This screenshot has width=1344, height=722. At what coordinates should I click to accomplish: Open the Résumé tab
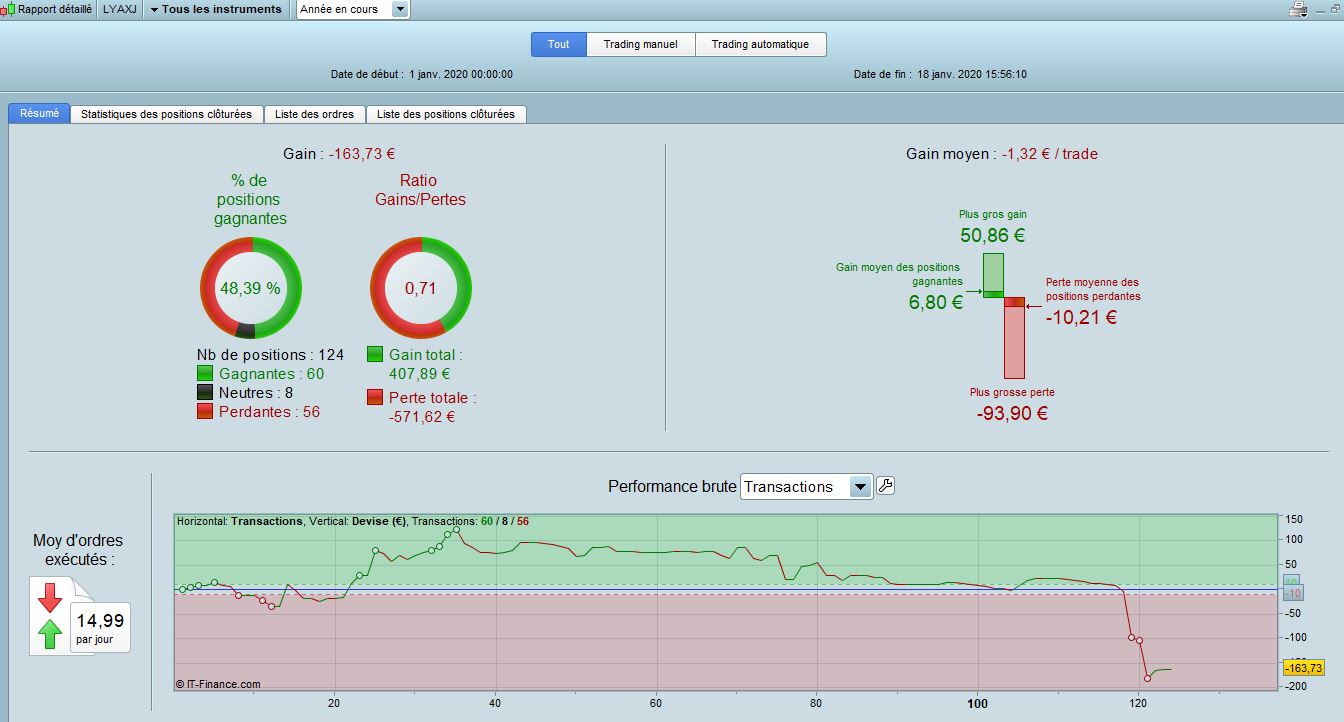point(40,114)
